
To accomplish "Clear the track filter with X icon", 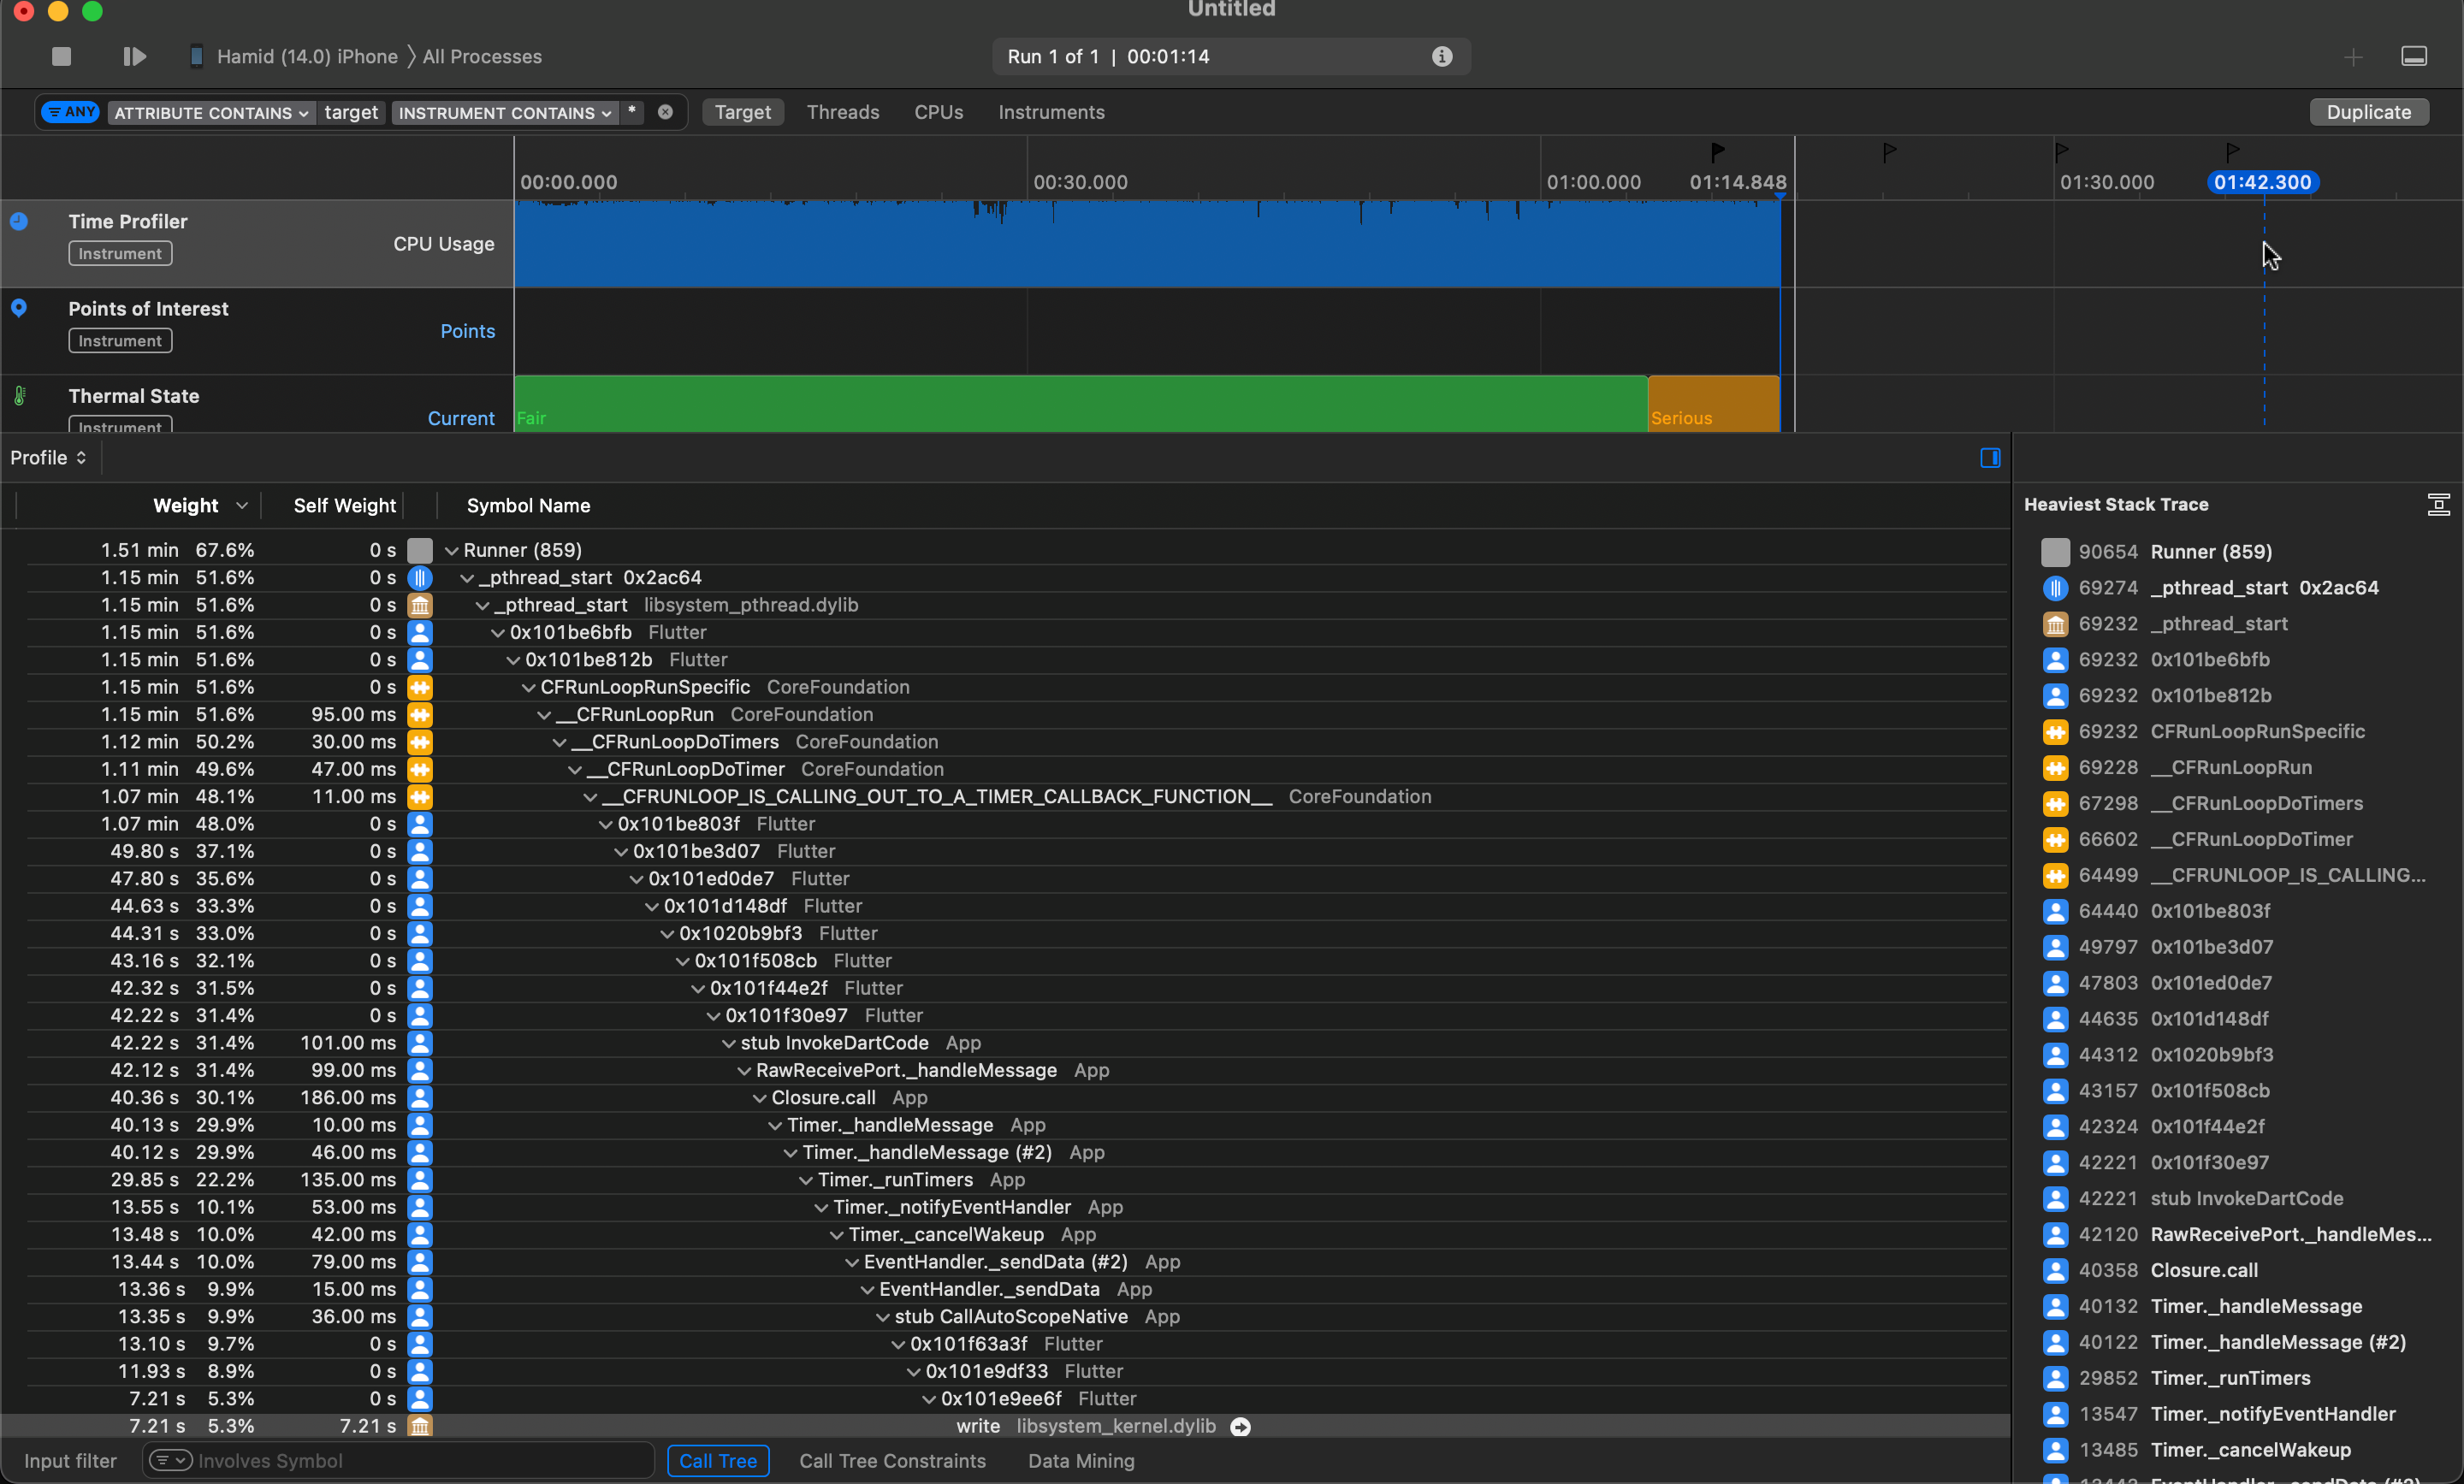I will coord(665,112).
